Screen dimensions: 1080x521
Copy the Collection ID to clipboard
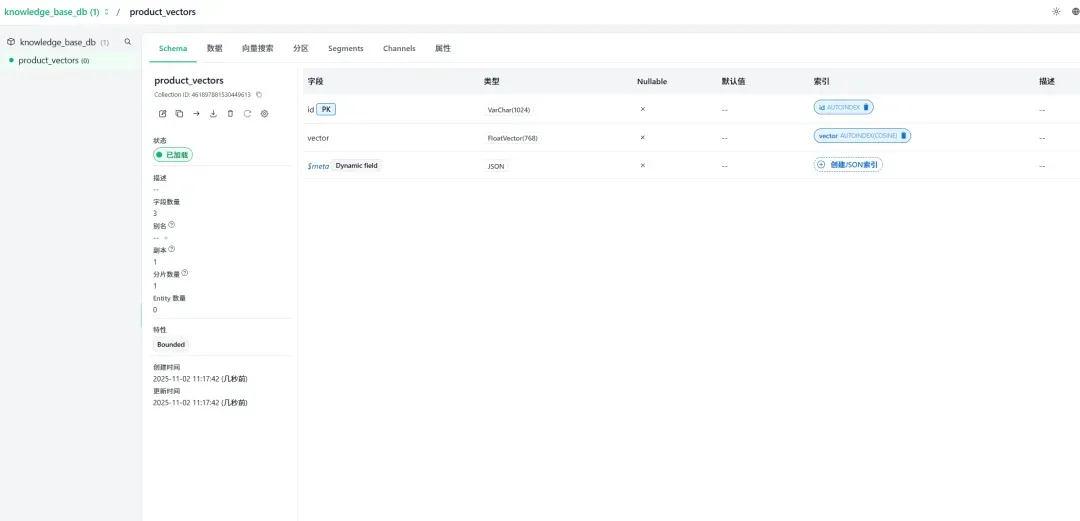click(x=259, y=95)
